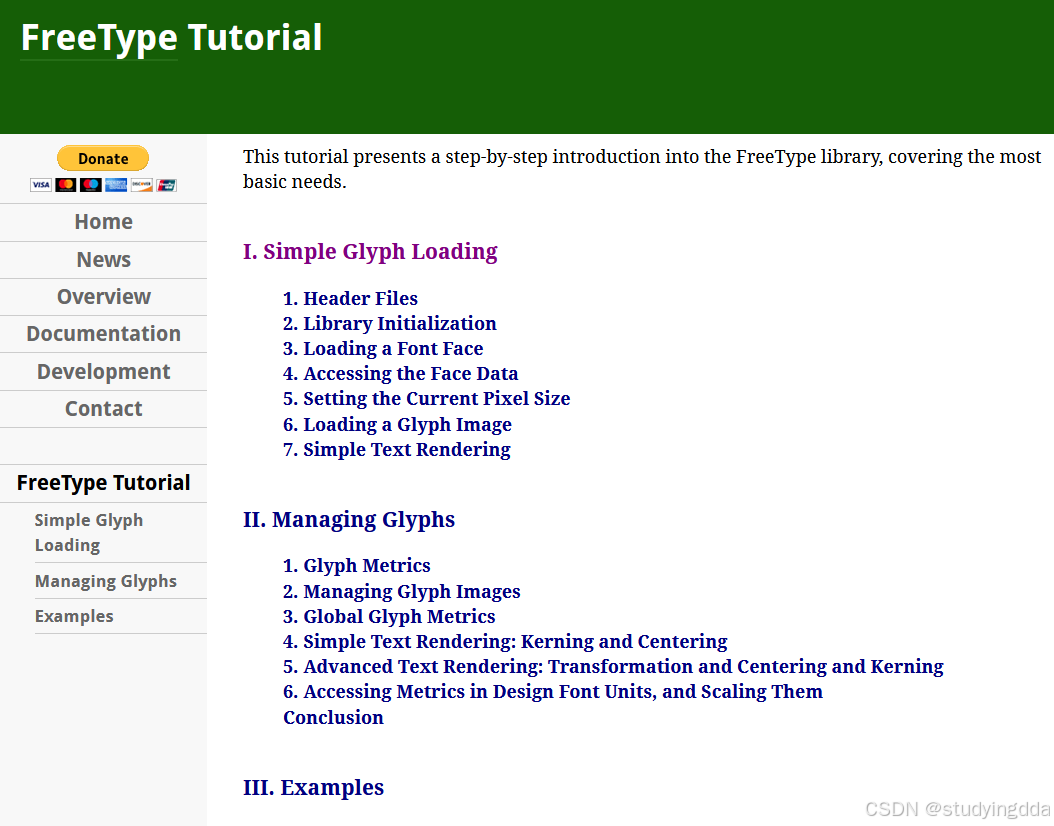The image size is (1054, 826).
Task: Click the Discover card icon
Action: pos(141,185)
